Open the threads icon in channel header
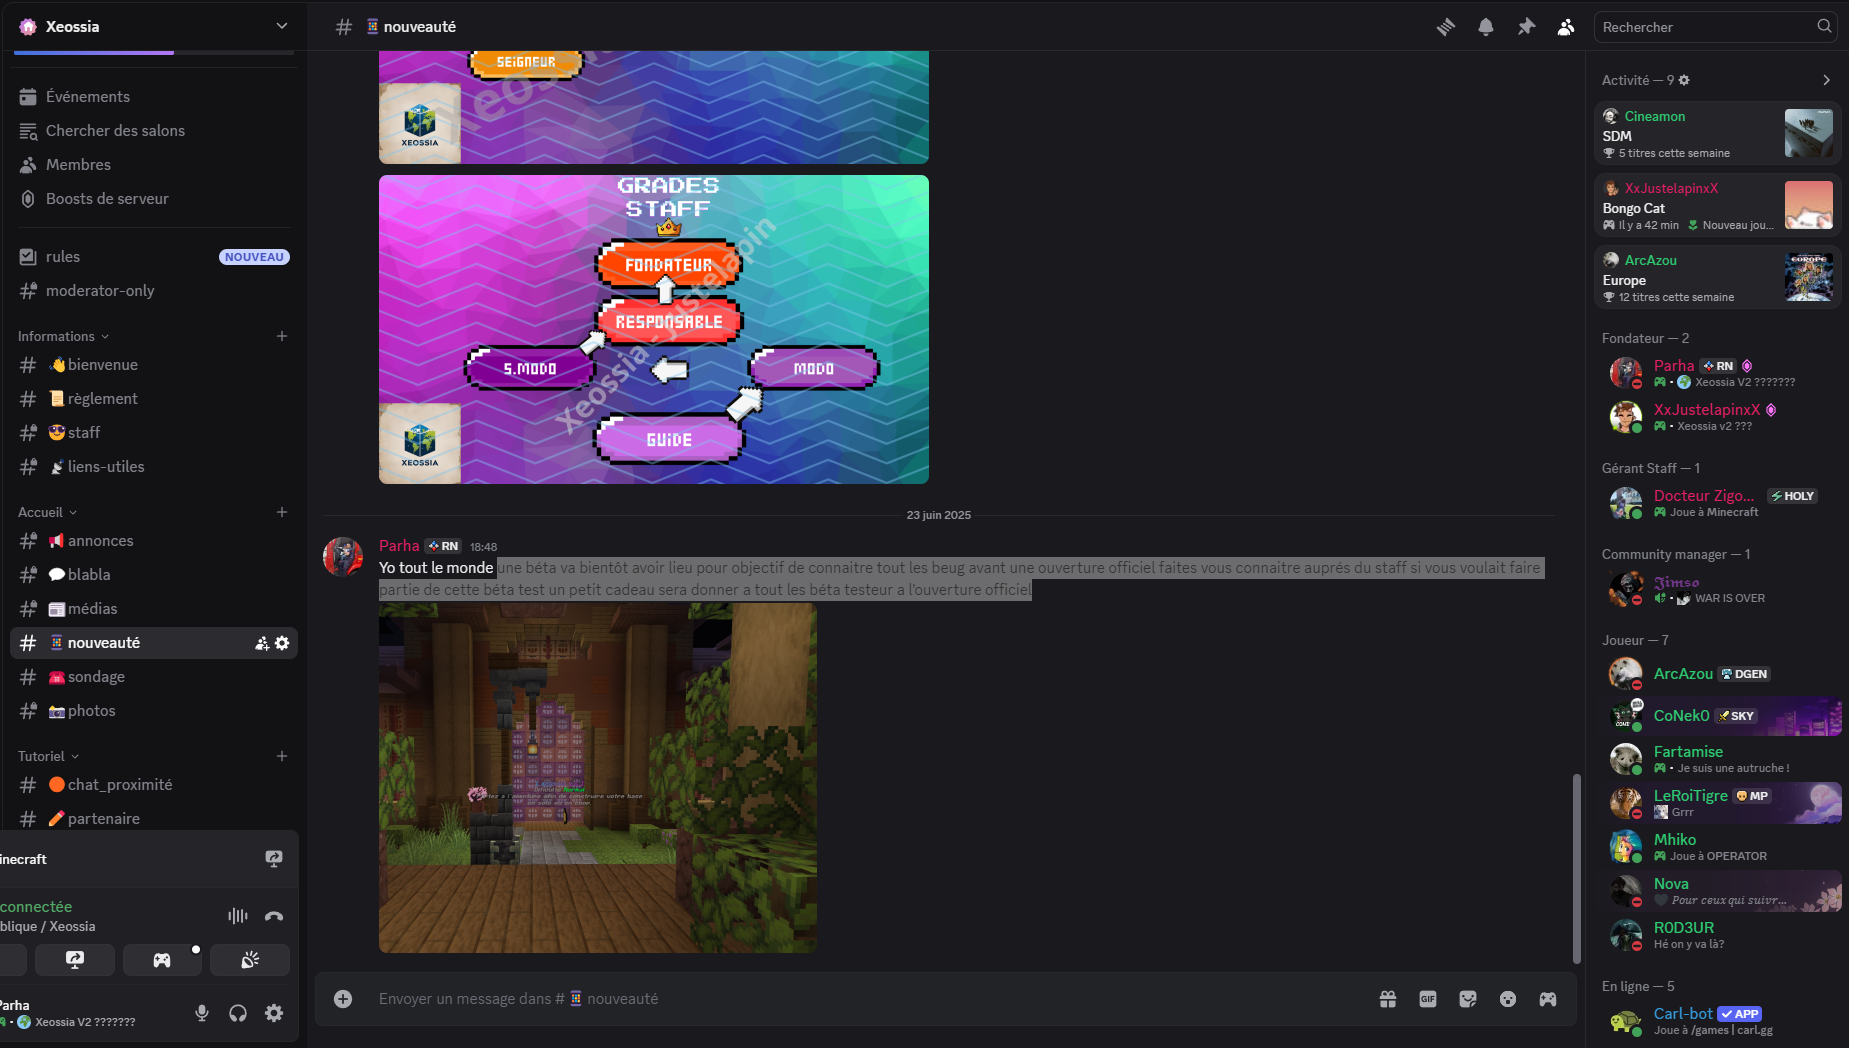Screen dimensions: 1849x1048 (1446, 27)
